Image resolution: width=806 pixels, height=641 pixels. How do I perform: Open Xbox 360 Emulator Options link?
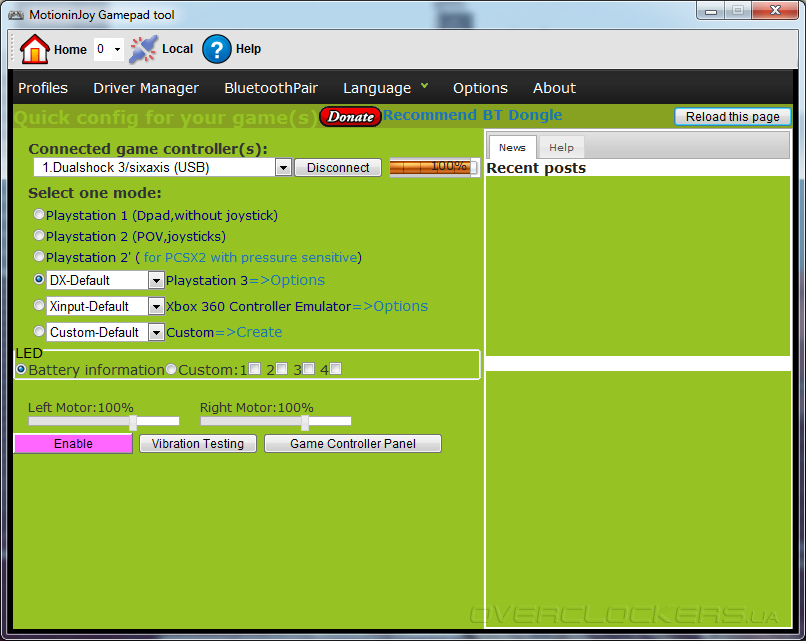[x=390, y=306]
